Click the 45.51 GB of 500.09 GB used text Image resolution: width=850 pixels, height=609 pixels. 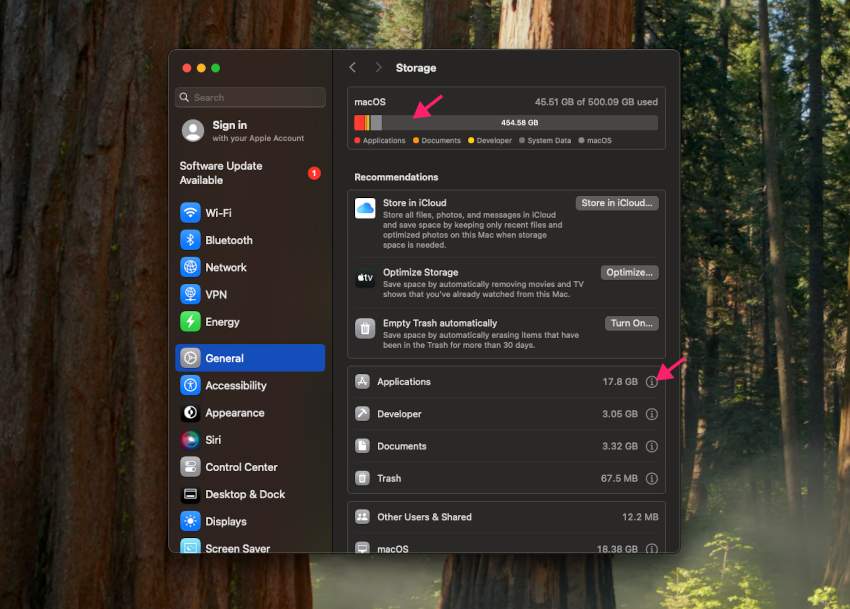coord(596,102)
